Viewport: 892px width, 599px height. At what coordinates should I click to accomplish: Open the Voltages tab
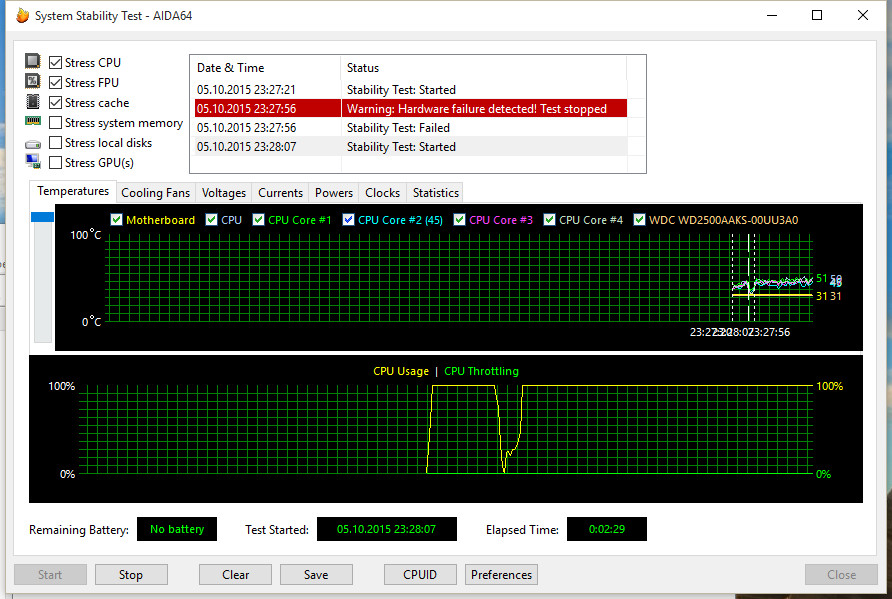[224, 193]
